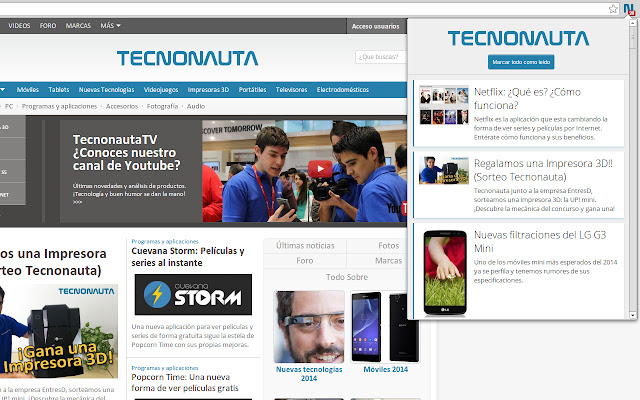Open the Impresoras 3D category
The height and width of the screenshot is (400, 640).
point(208,89)
